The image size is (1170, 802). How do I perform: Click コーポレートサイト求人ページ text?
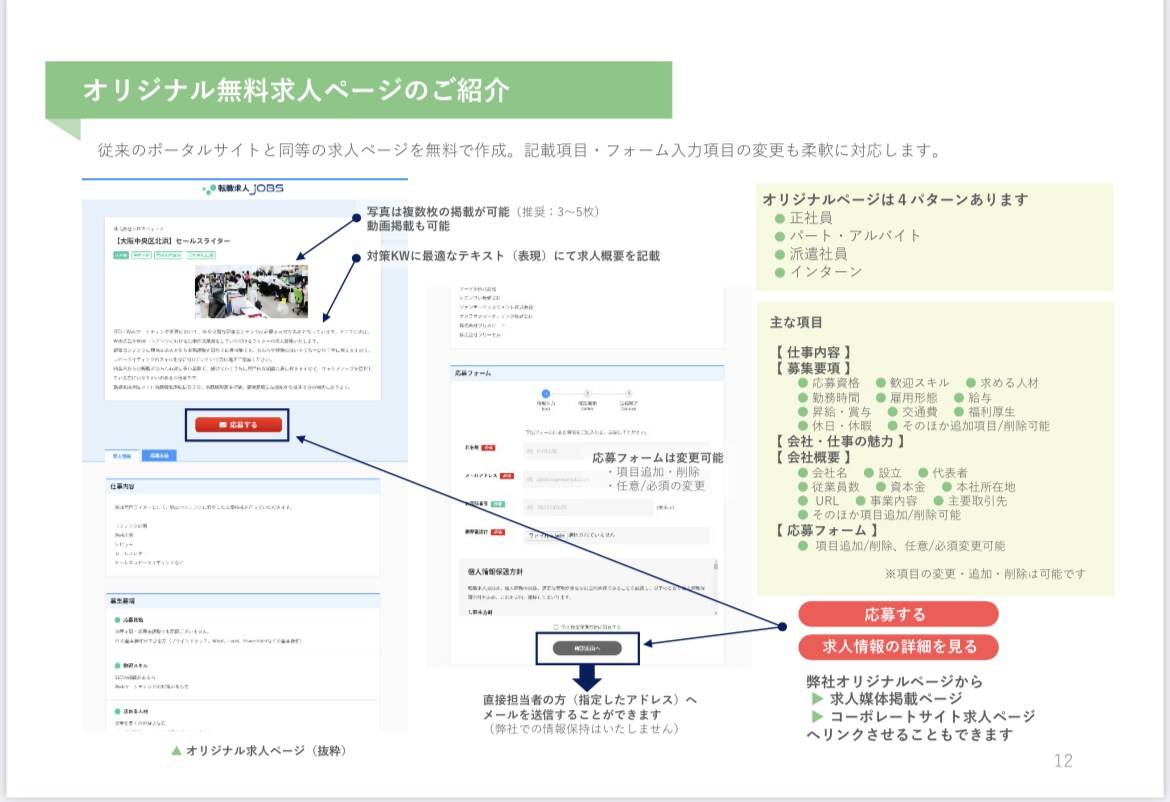click(933, 716)
